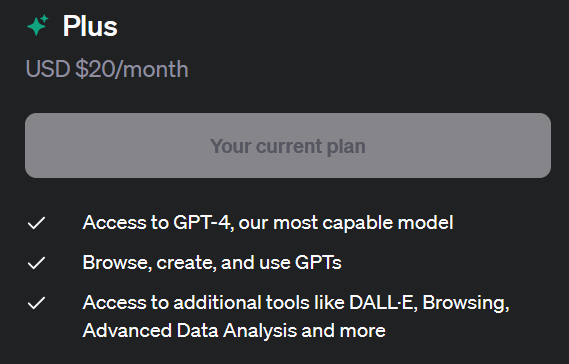The image size is (569, 364).
Task: Click the USD currency label
Action: [48, 69]
